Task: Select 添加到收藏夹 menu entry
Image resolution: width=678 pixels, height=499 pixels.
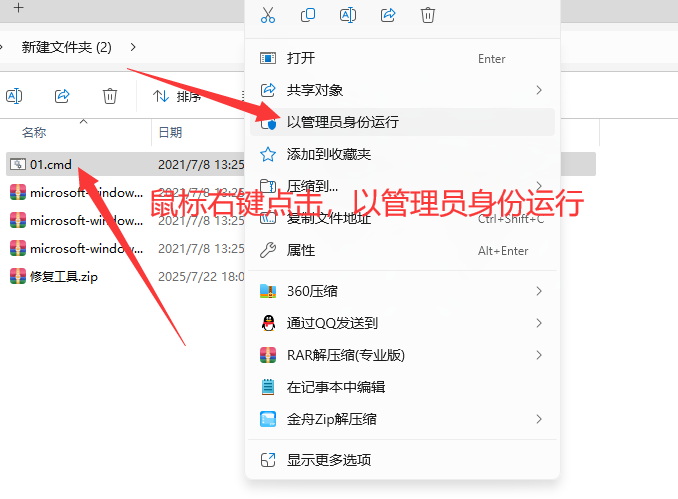Action: coord(402,154)
